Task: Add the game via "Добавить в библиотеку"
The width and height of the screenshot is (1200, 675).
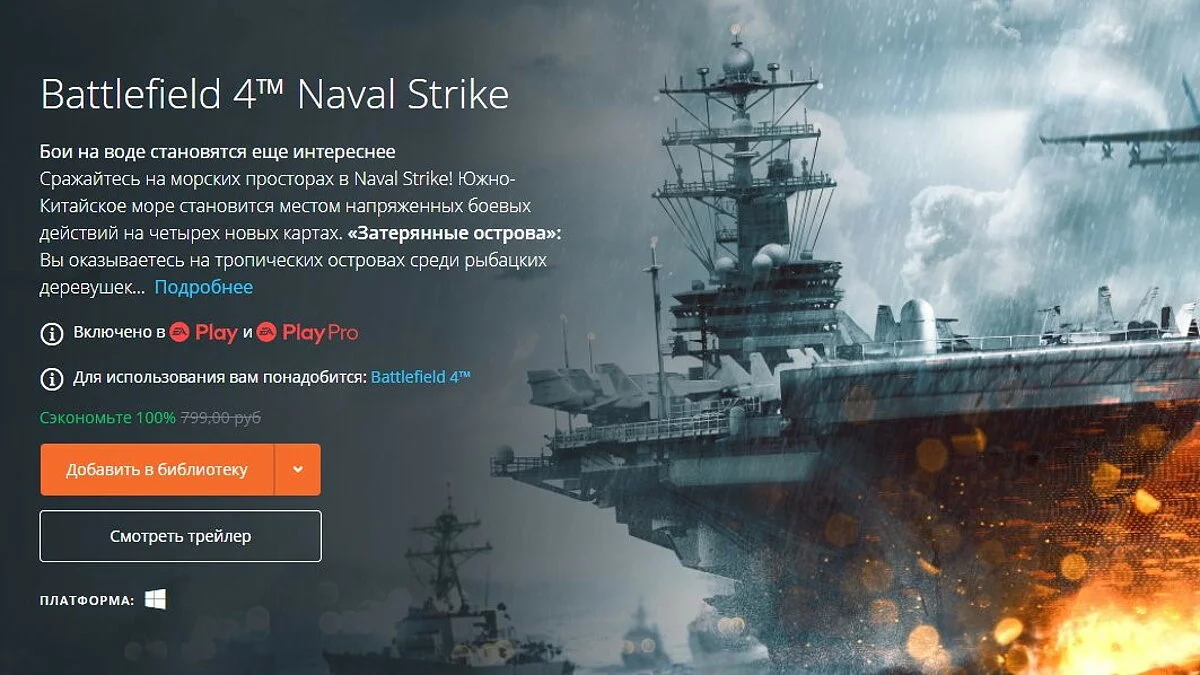Action: pos(157,469)
